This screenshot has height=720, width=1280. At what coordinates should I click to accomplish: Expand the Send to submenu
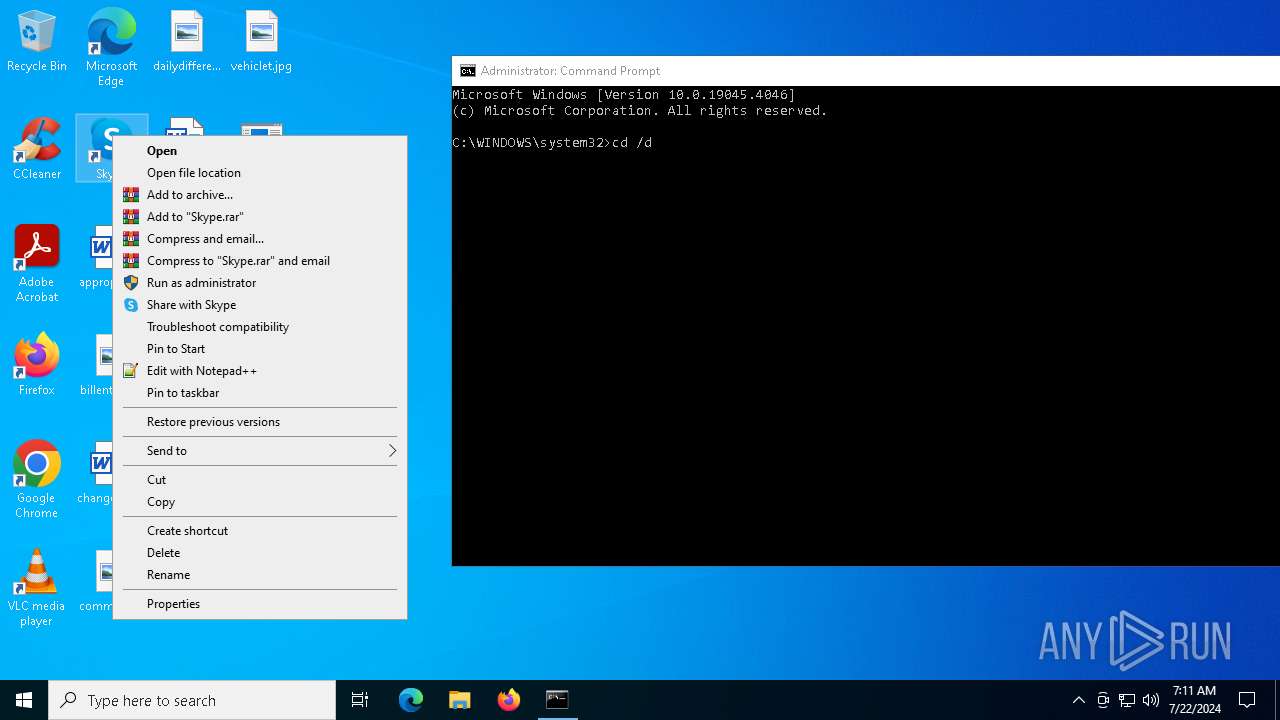point(260,451)
